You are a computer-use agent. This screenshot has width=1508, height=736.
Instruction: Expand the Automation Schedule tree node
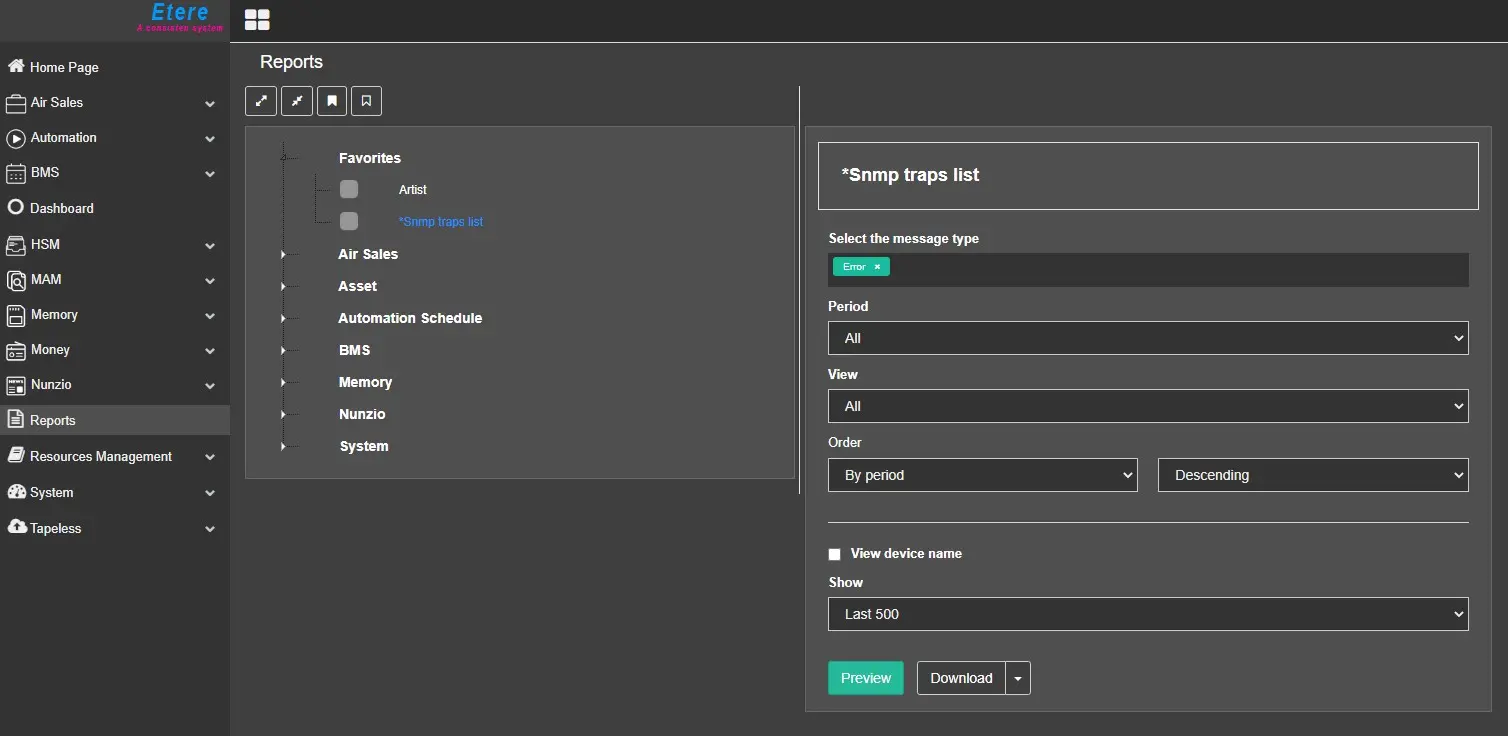click(x=284, y=319)
